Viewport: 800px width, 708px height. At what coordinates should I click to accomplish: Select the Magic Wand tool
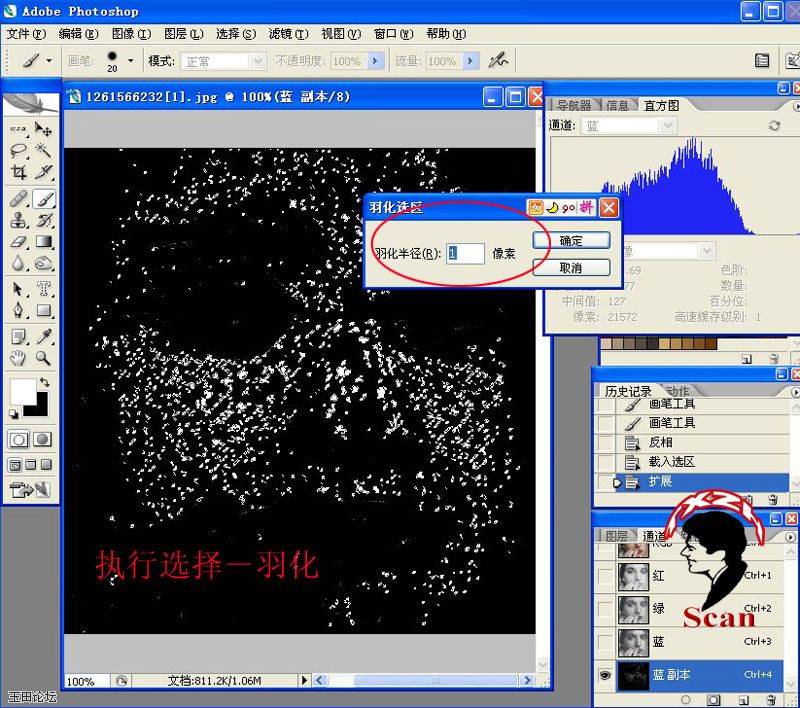[43, 150]
